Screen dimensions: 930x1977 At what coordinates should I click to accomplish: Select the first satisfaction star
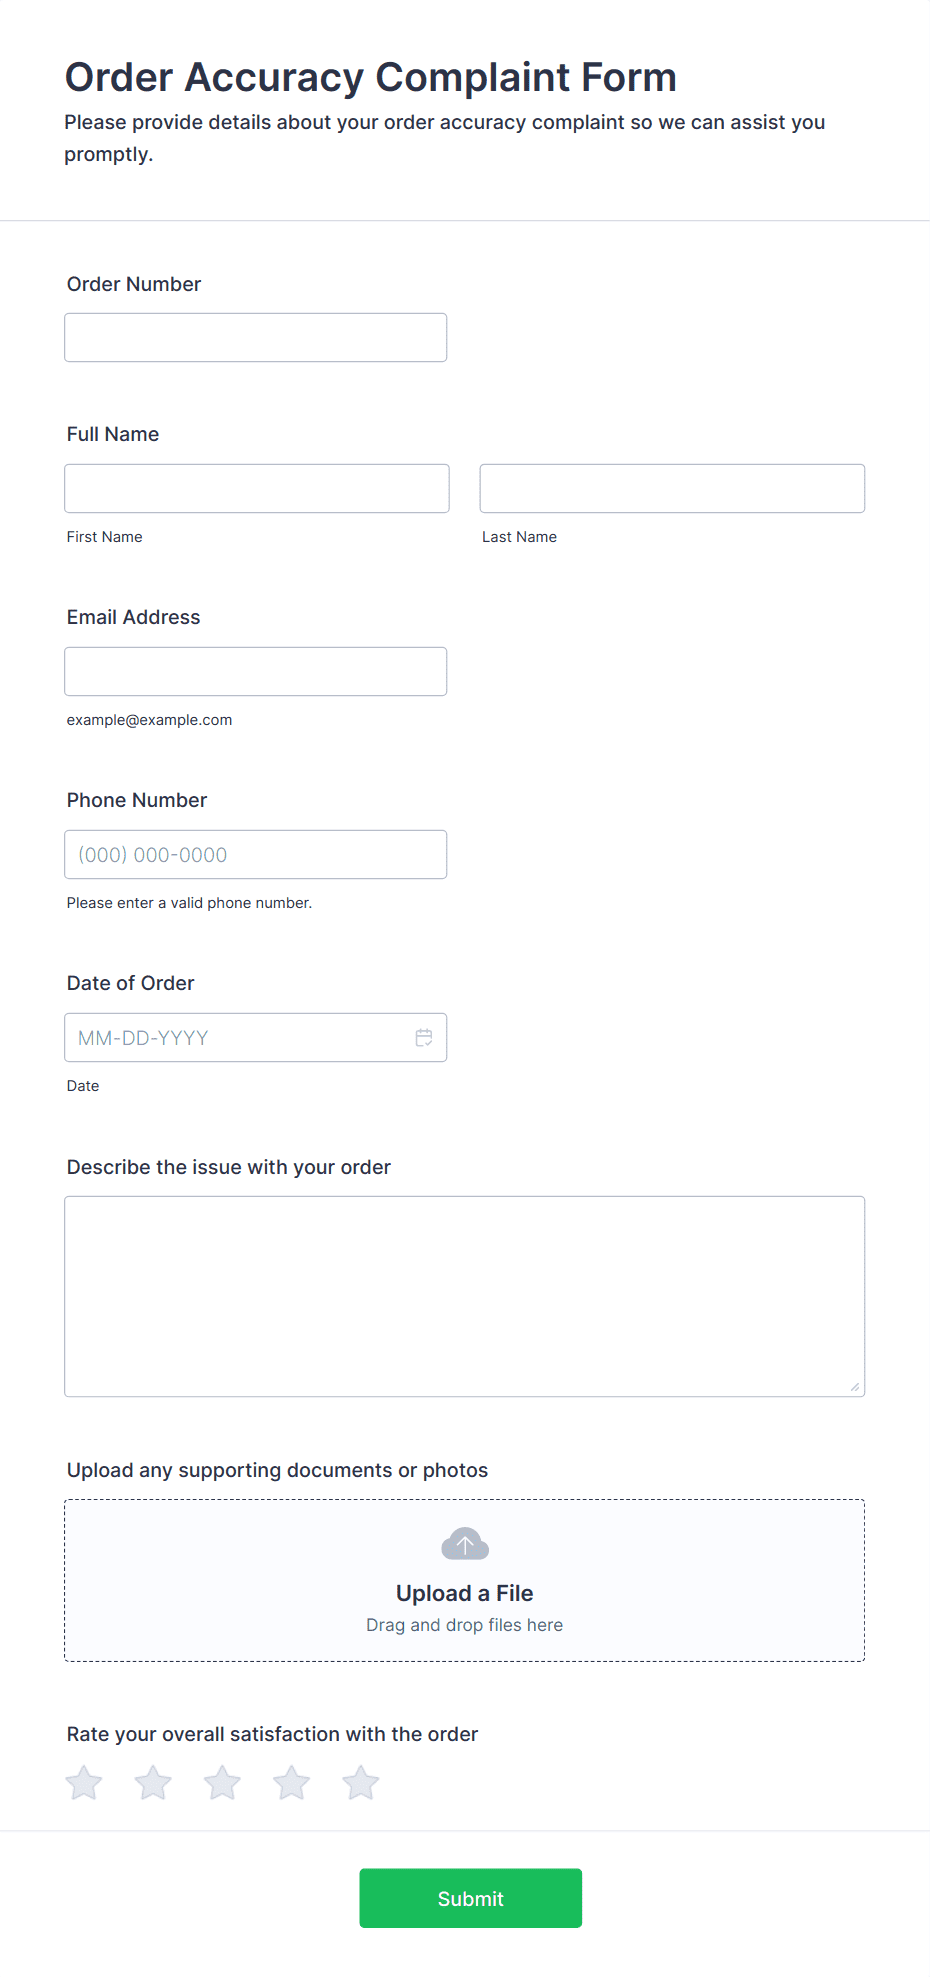coord(84,1783)
